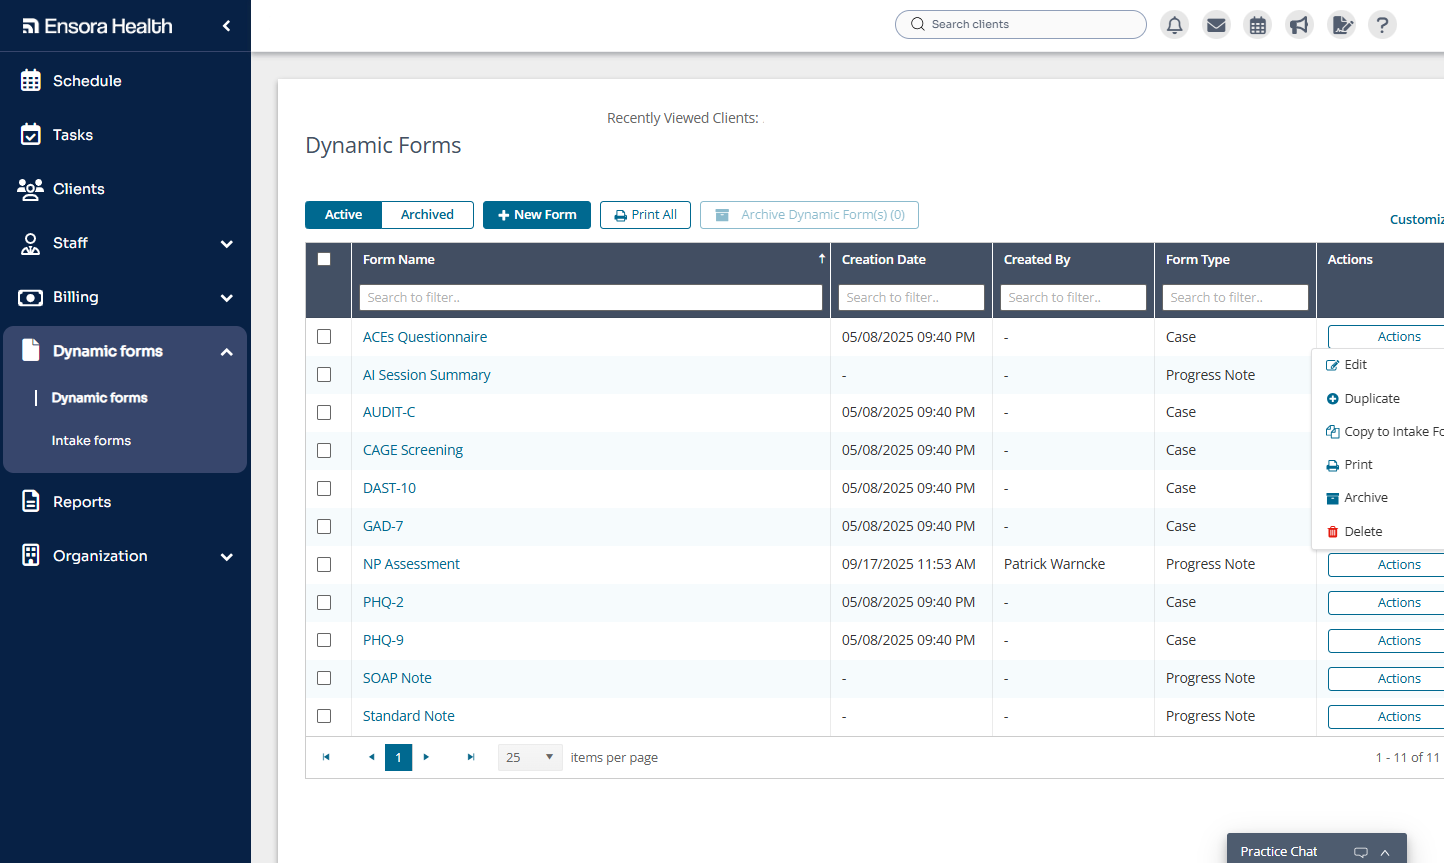The height and width of the screenshot is (863, 1444).
Task: Open the announcements megaphone icon
Action: pos(1299,25)
